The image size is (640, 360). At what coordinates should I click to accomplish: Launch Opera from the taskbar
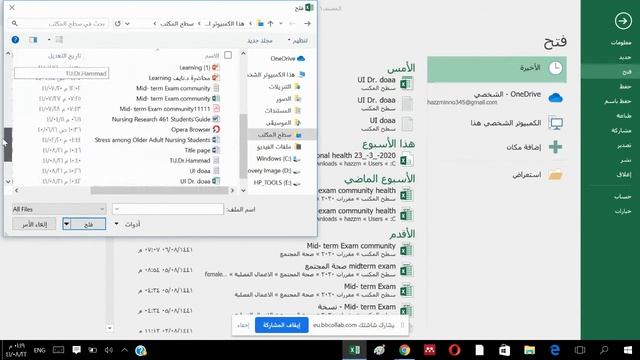tap(454, 350)
